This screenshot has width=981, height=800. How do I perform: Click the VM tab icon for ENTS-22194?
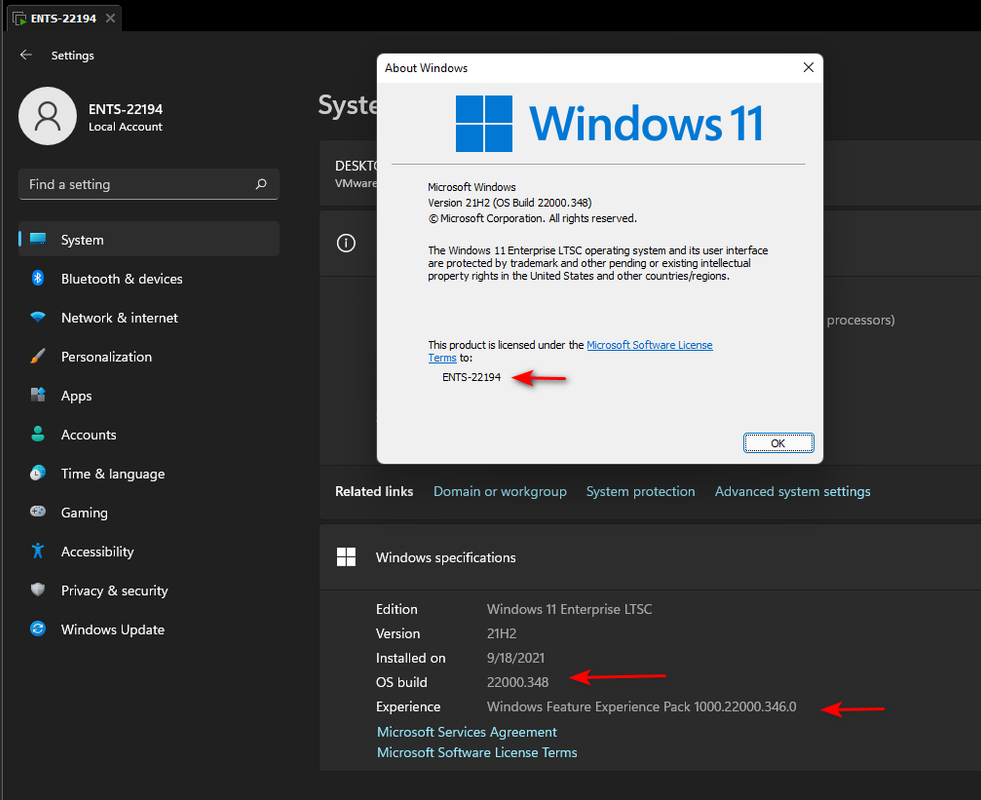click(x=20, y=19)
